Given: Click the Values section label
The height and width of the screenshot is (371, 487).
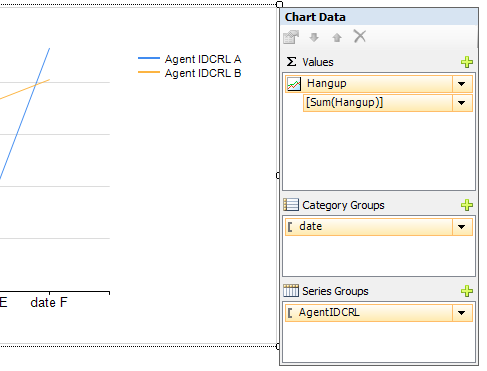Looking at the screenshot, I should 318,62.
